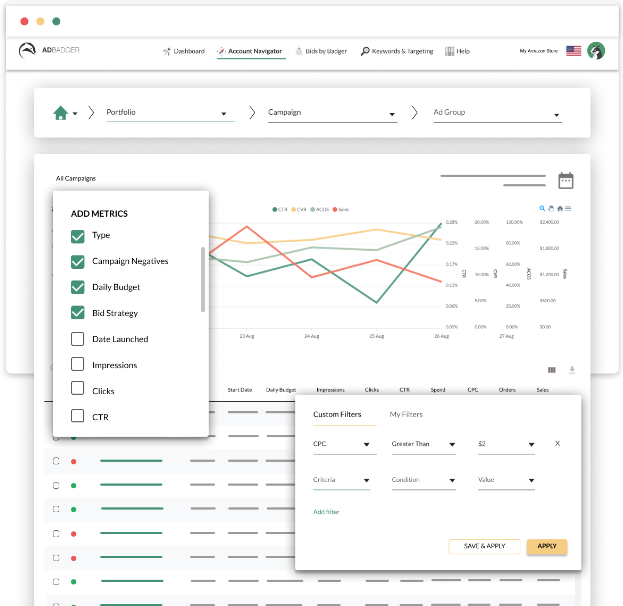Open the CPC criteria dropdown
623x606 pixels.
[344, 444]
